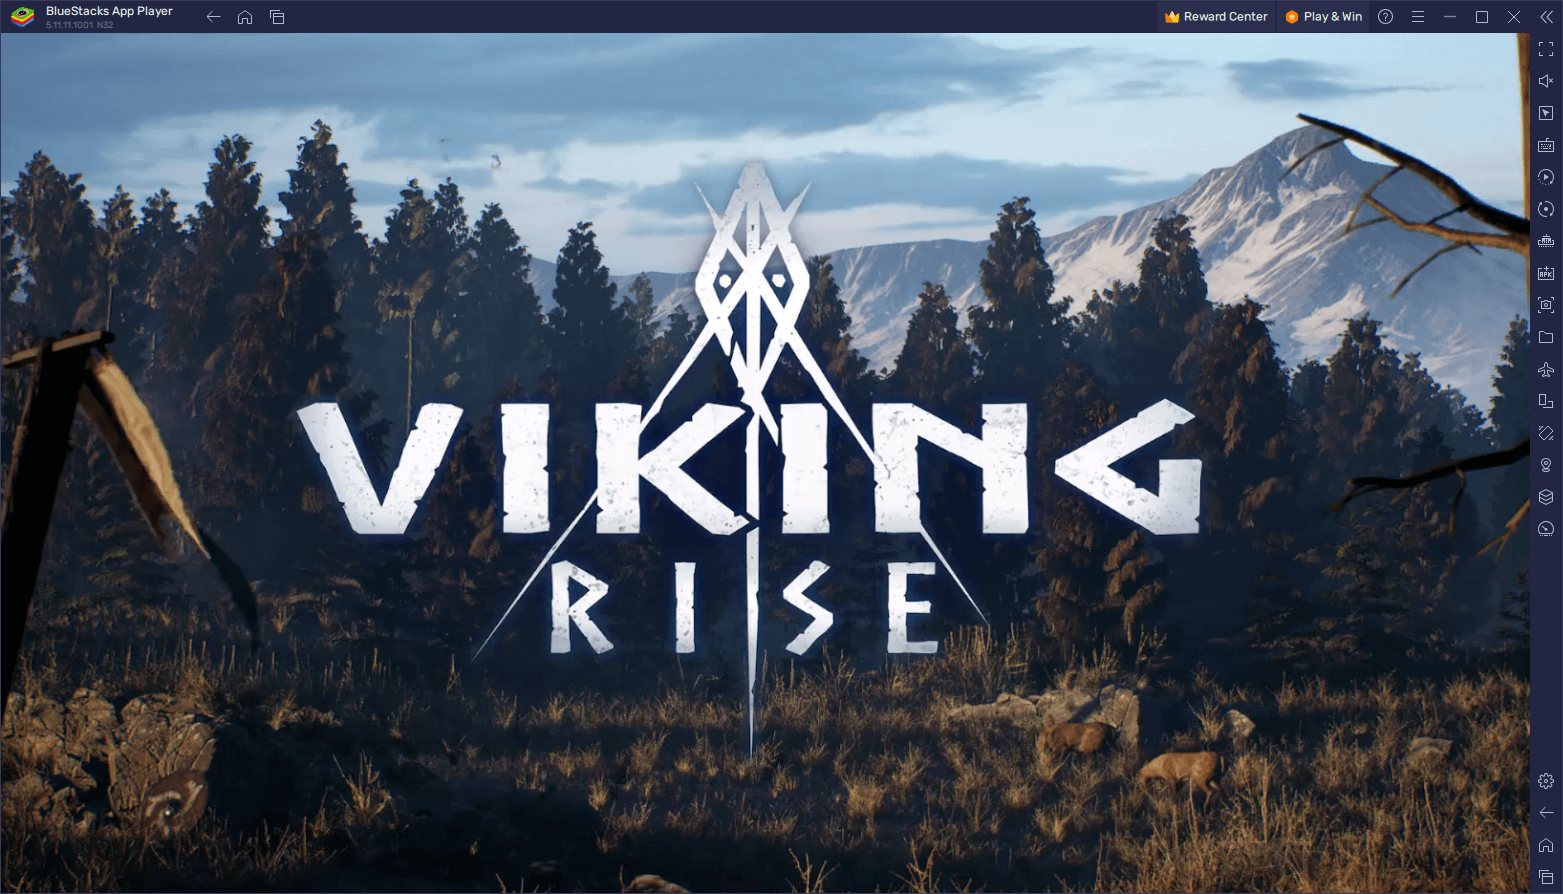Open the sidebar settings gear
This screenshot has height=894, width=1563.
click(x=1546, y=780)
